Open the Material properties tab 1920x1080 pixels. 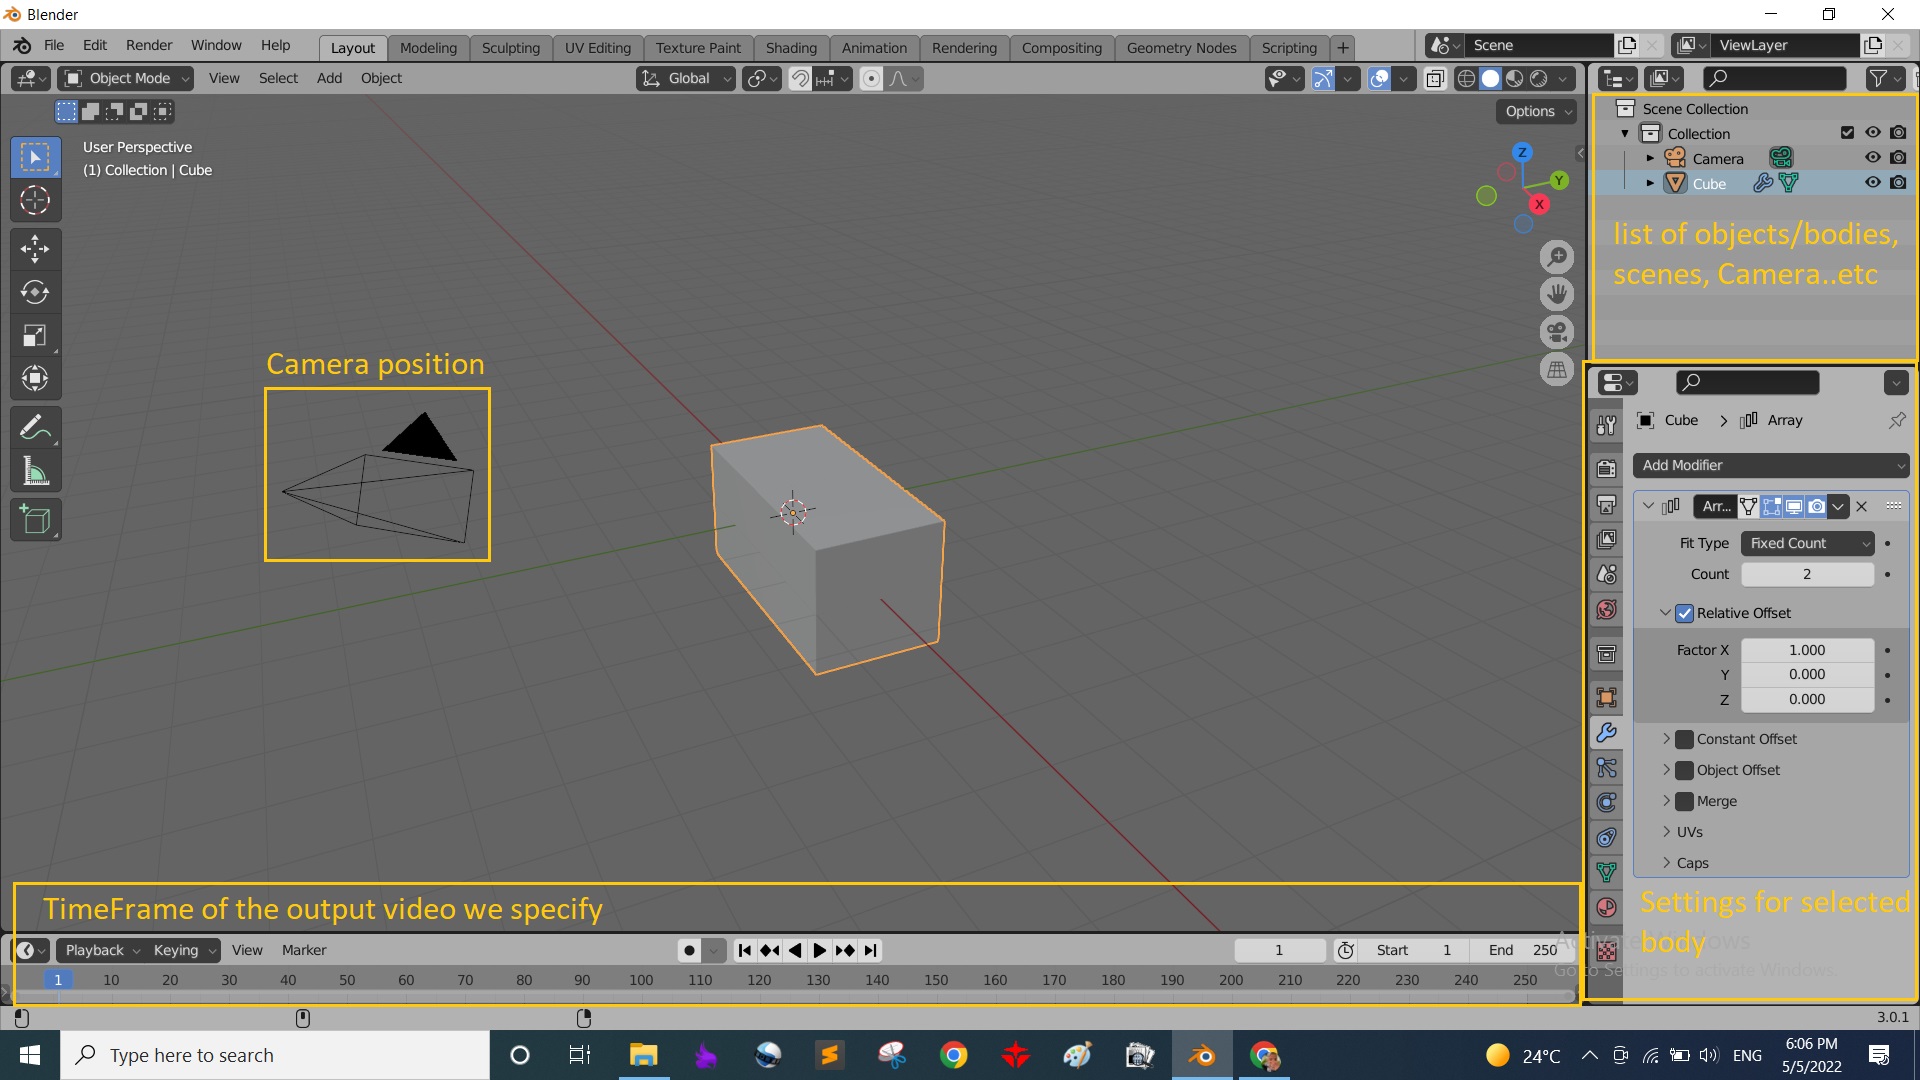click(x=1607, y=908)
